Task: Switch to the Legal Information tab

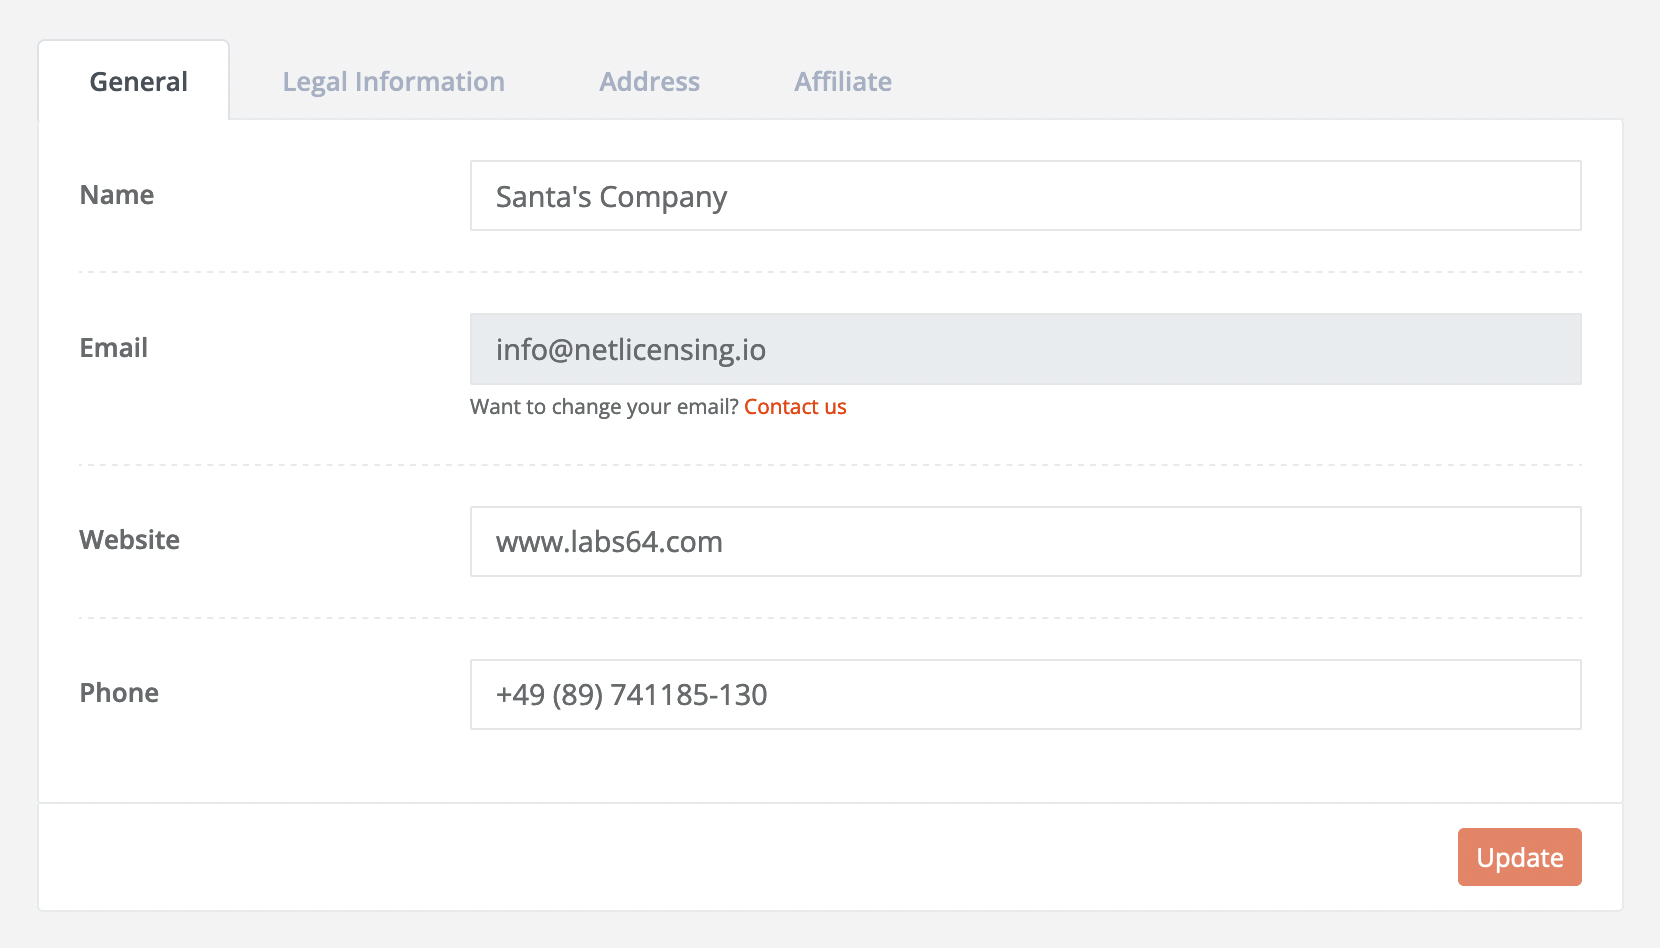Action: [x=393, y=81]
